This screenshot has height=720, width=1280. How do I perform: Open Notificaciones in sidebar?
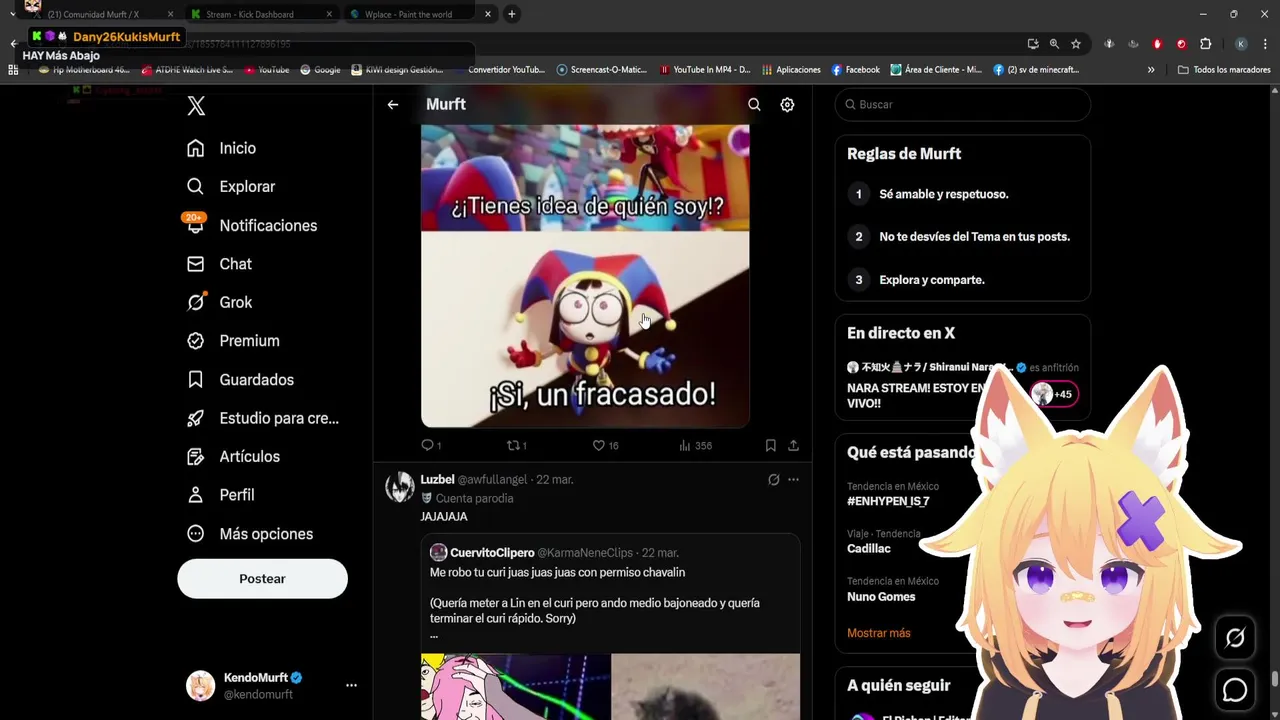[252, 225]
